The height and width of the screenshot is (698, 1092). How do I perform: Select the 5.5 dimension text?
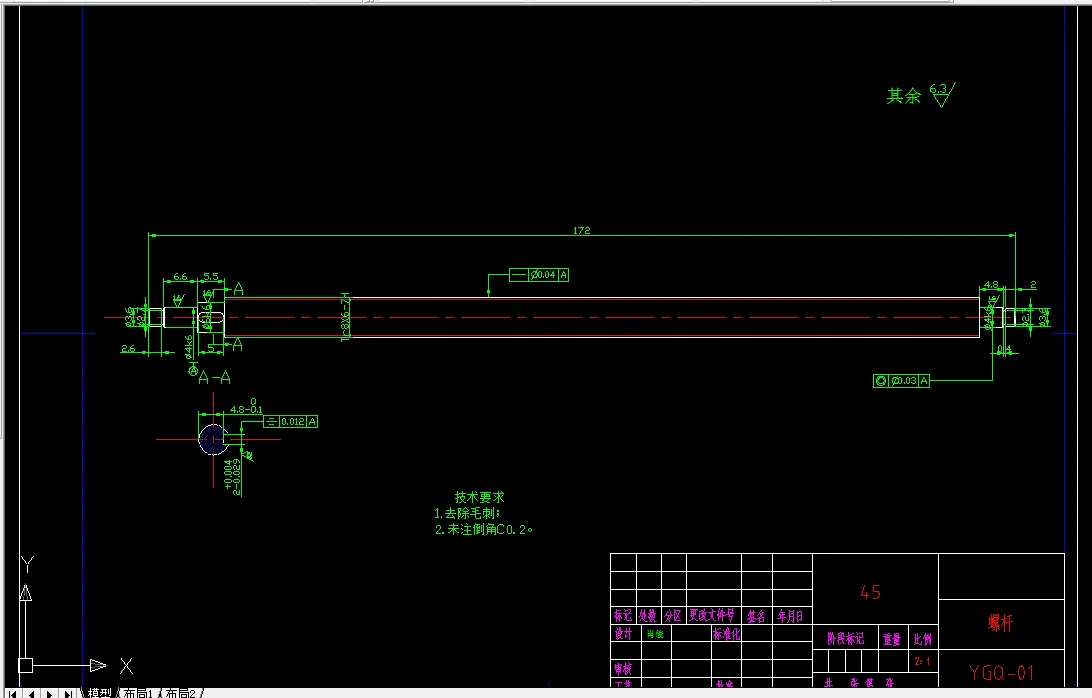click(x=210, y=277)
